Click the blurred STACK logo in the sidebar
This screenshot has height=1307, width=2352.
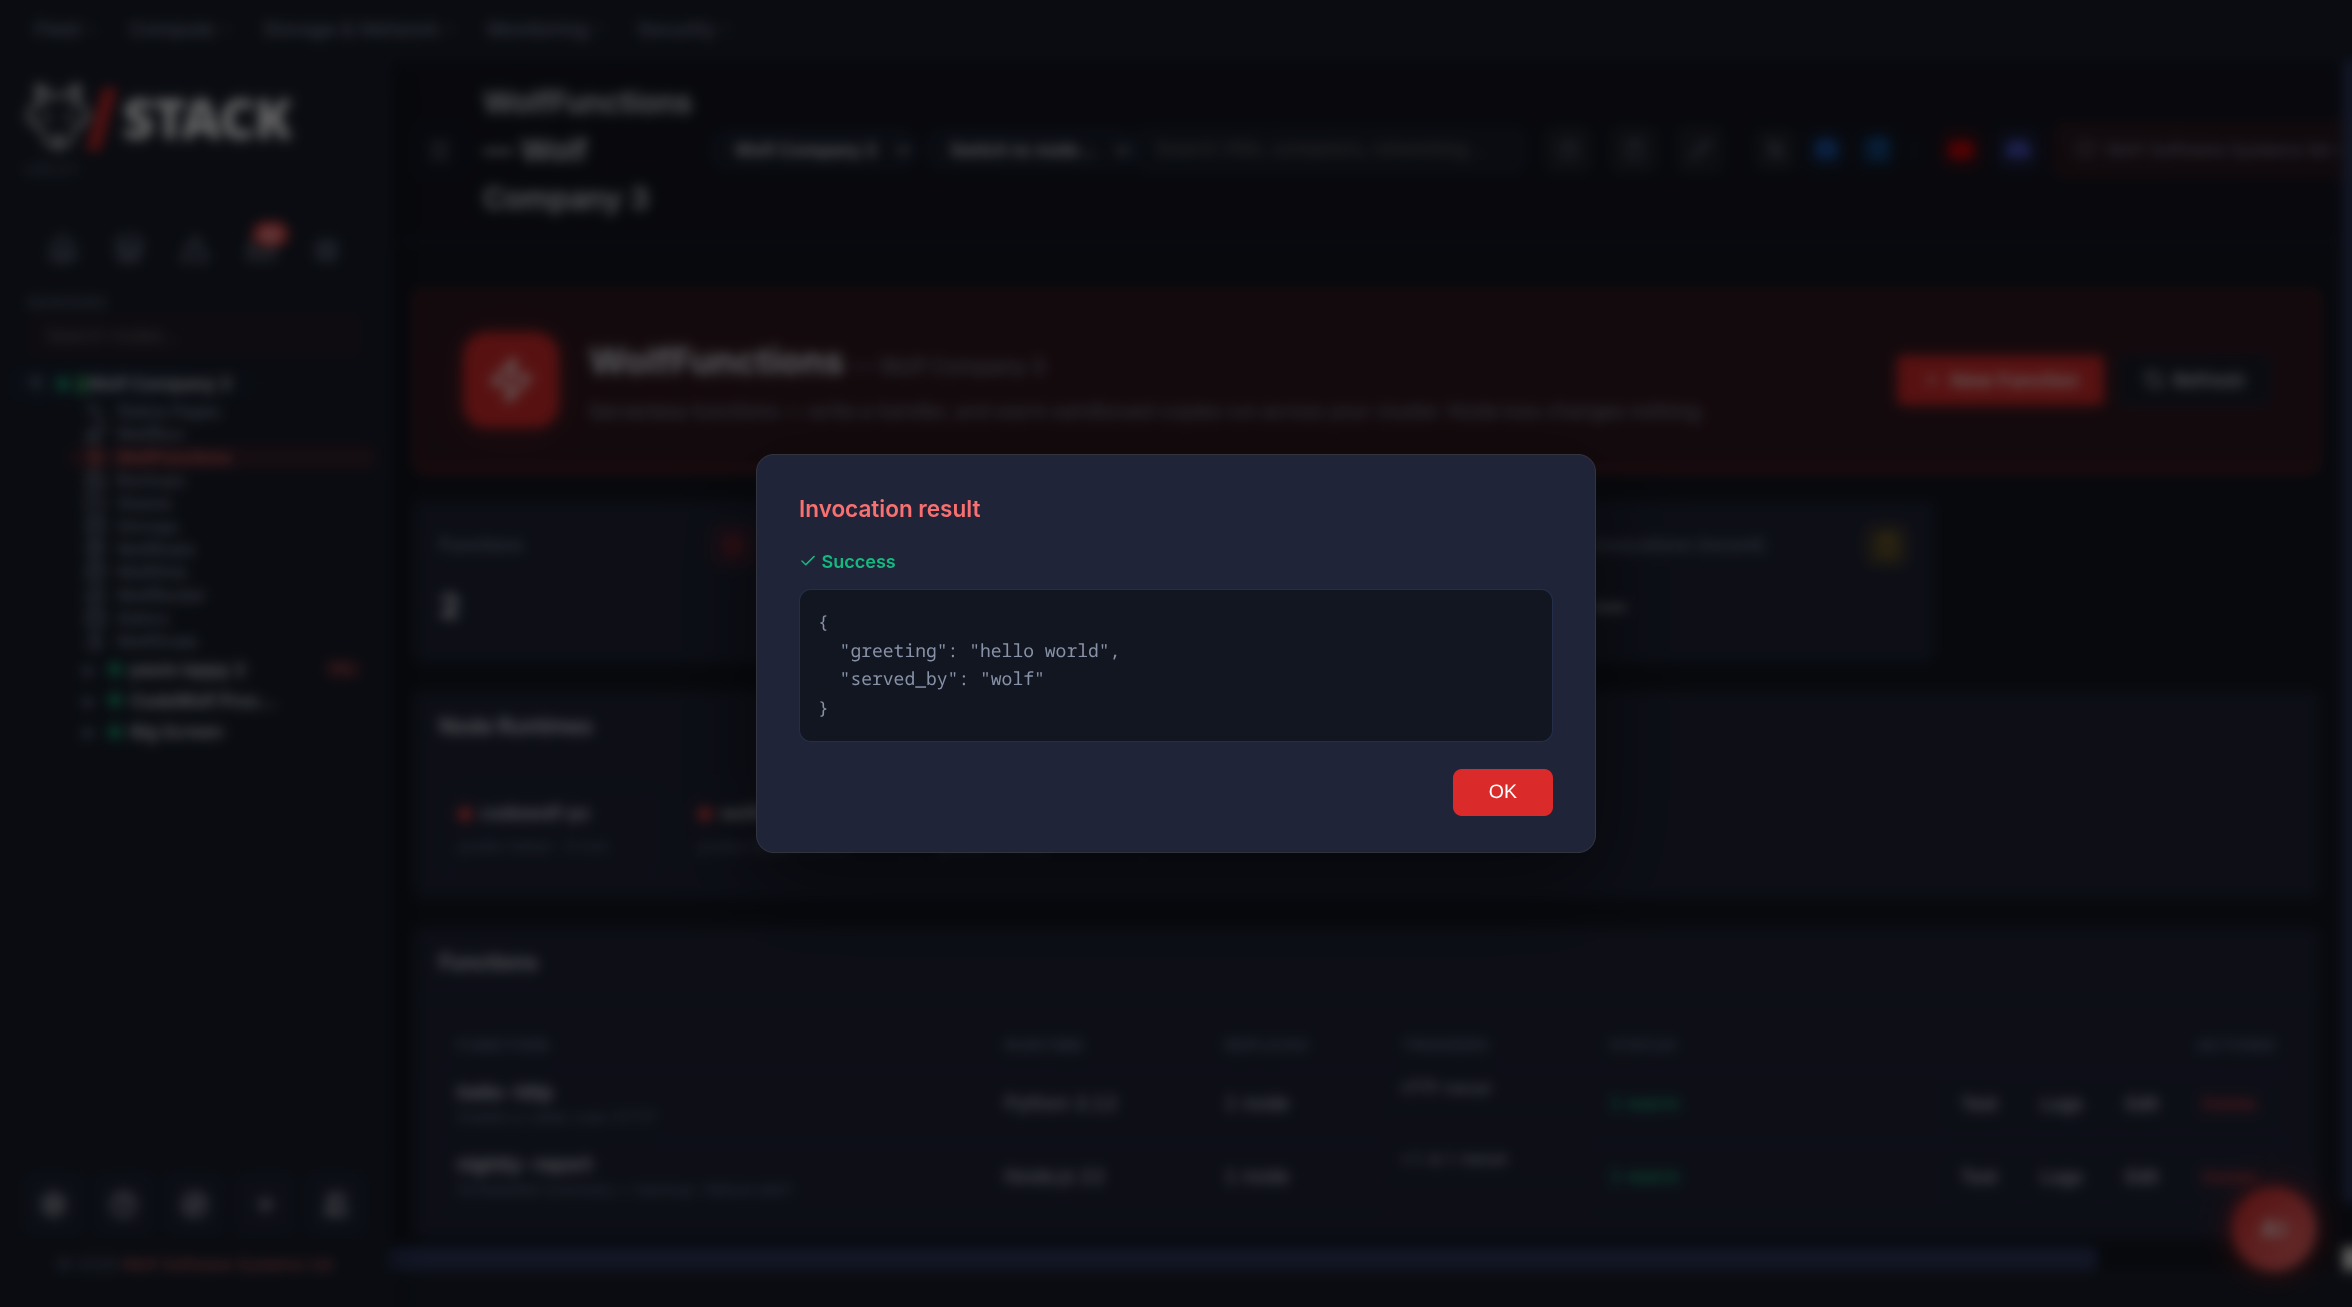(x=160, y=118)
